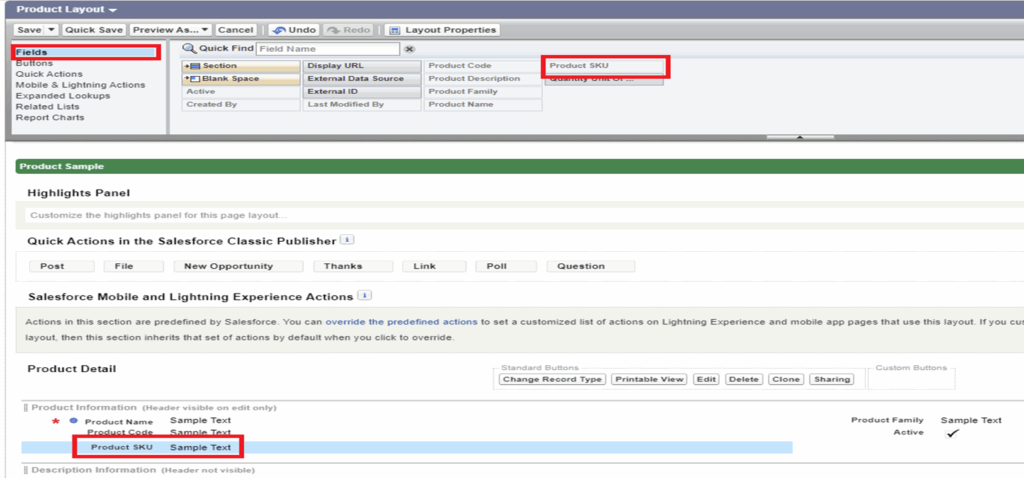This screenshot has width=1024, height=478.
Task: Click the Quick Save button
Action: tap(94, 30)
